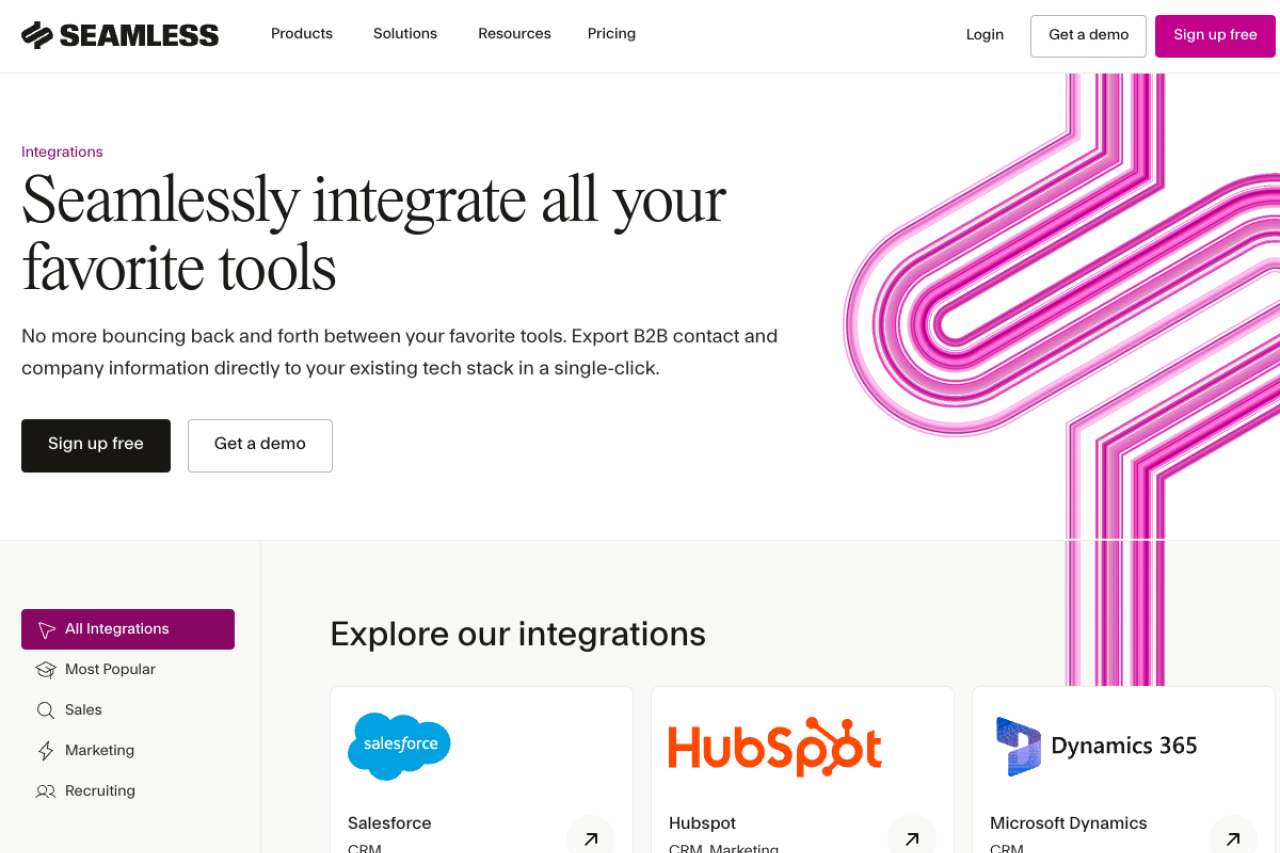
Task: Click Explore our integrations heading
Action: click(x=518, y=634)
